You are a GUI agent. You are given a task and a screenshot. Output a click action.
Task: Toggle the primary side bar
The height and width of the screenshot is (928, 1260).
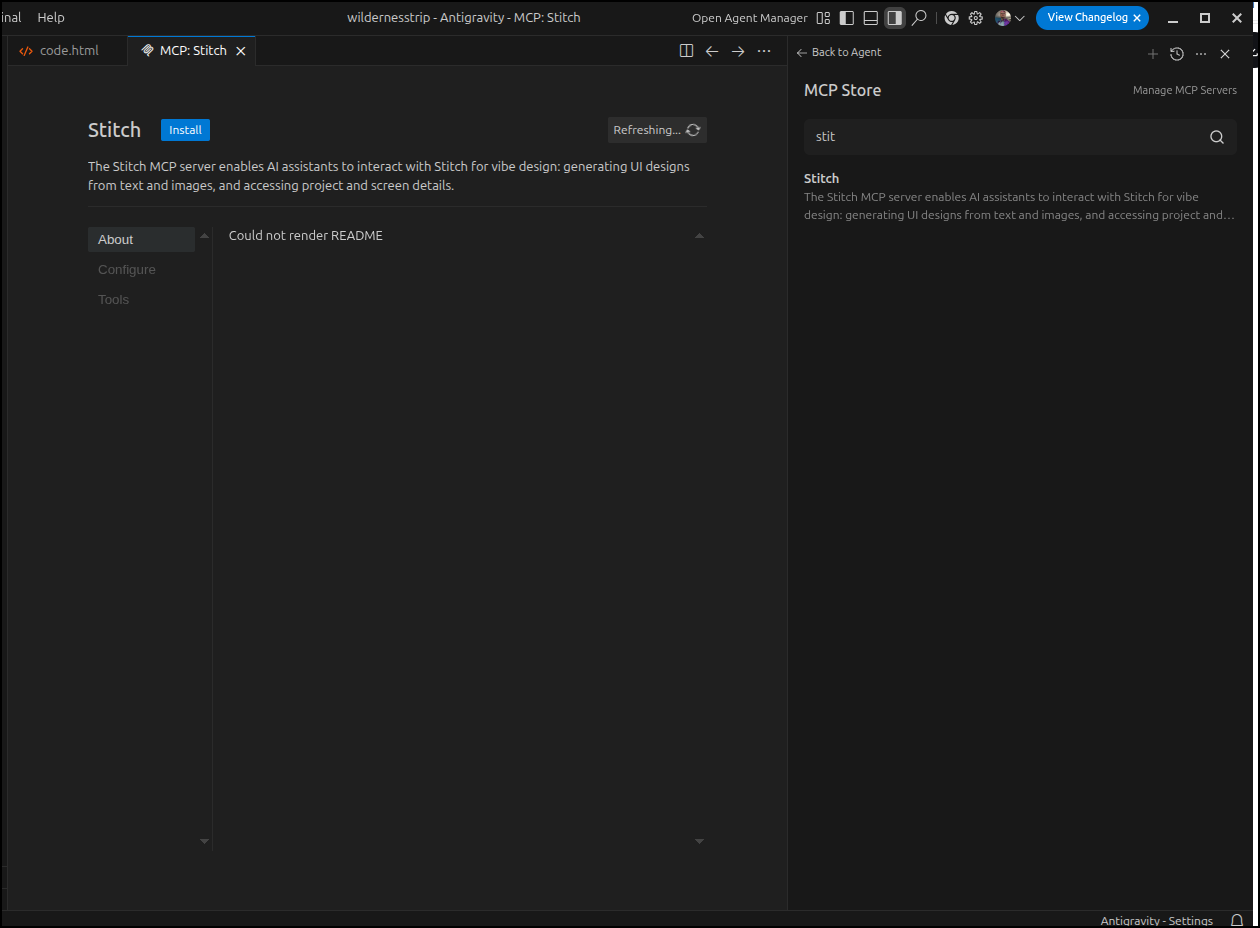click(x=847, y=18)
